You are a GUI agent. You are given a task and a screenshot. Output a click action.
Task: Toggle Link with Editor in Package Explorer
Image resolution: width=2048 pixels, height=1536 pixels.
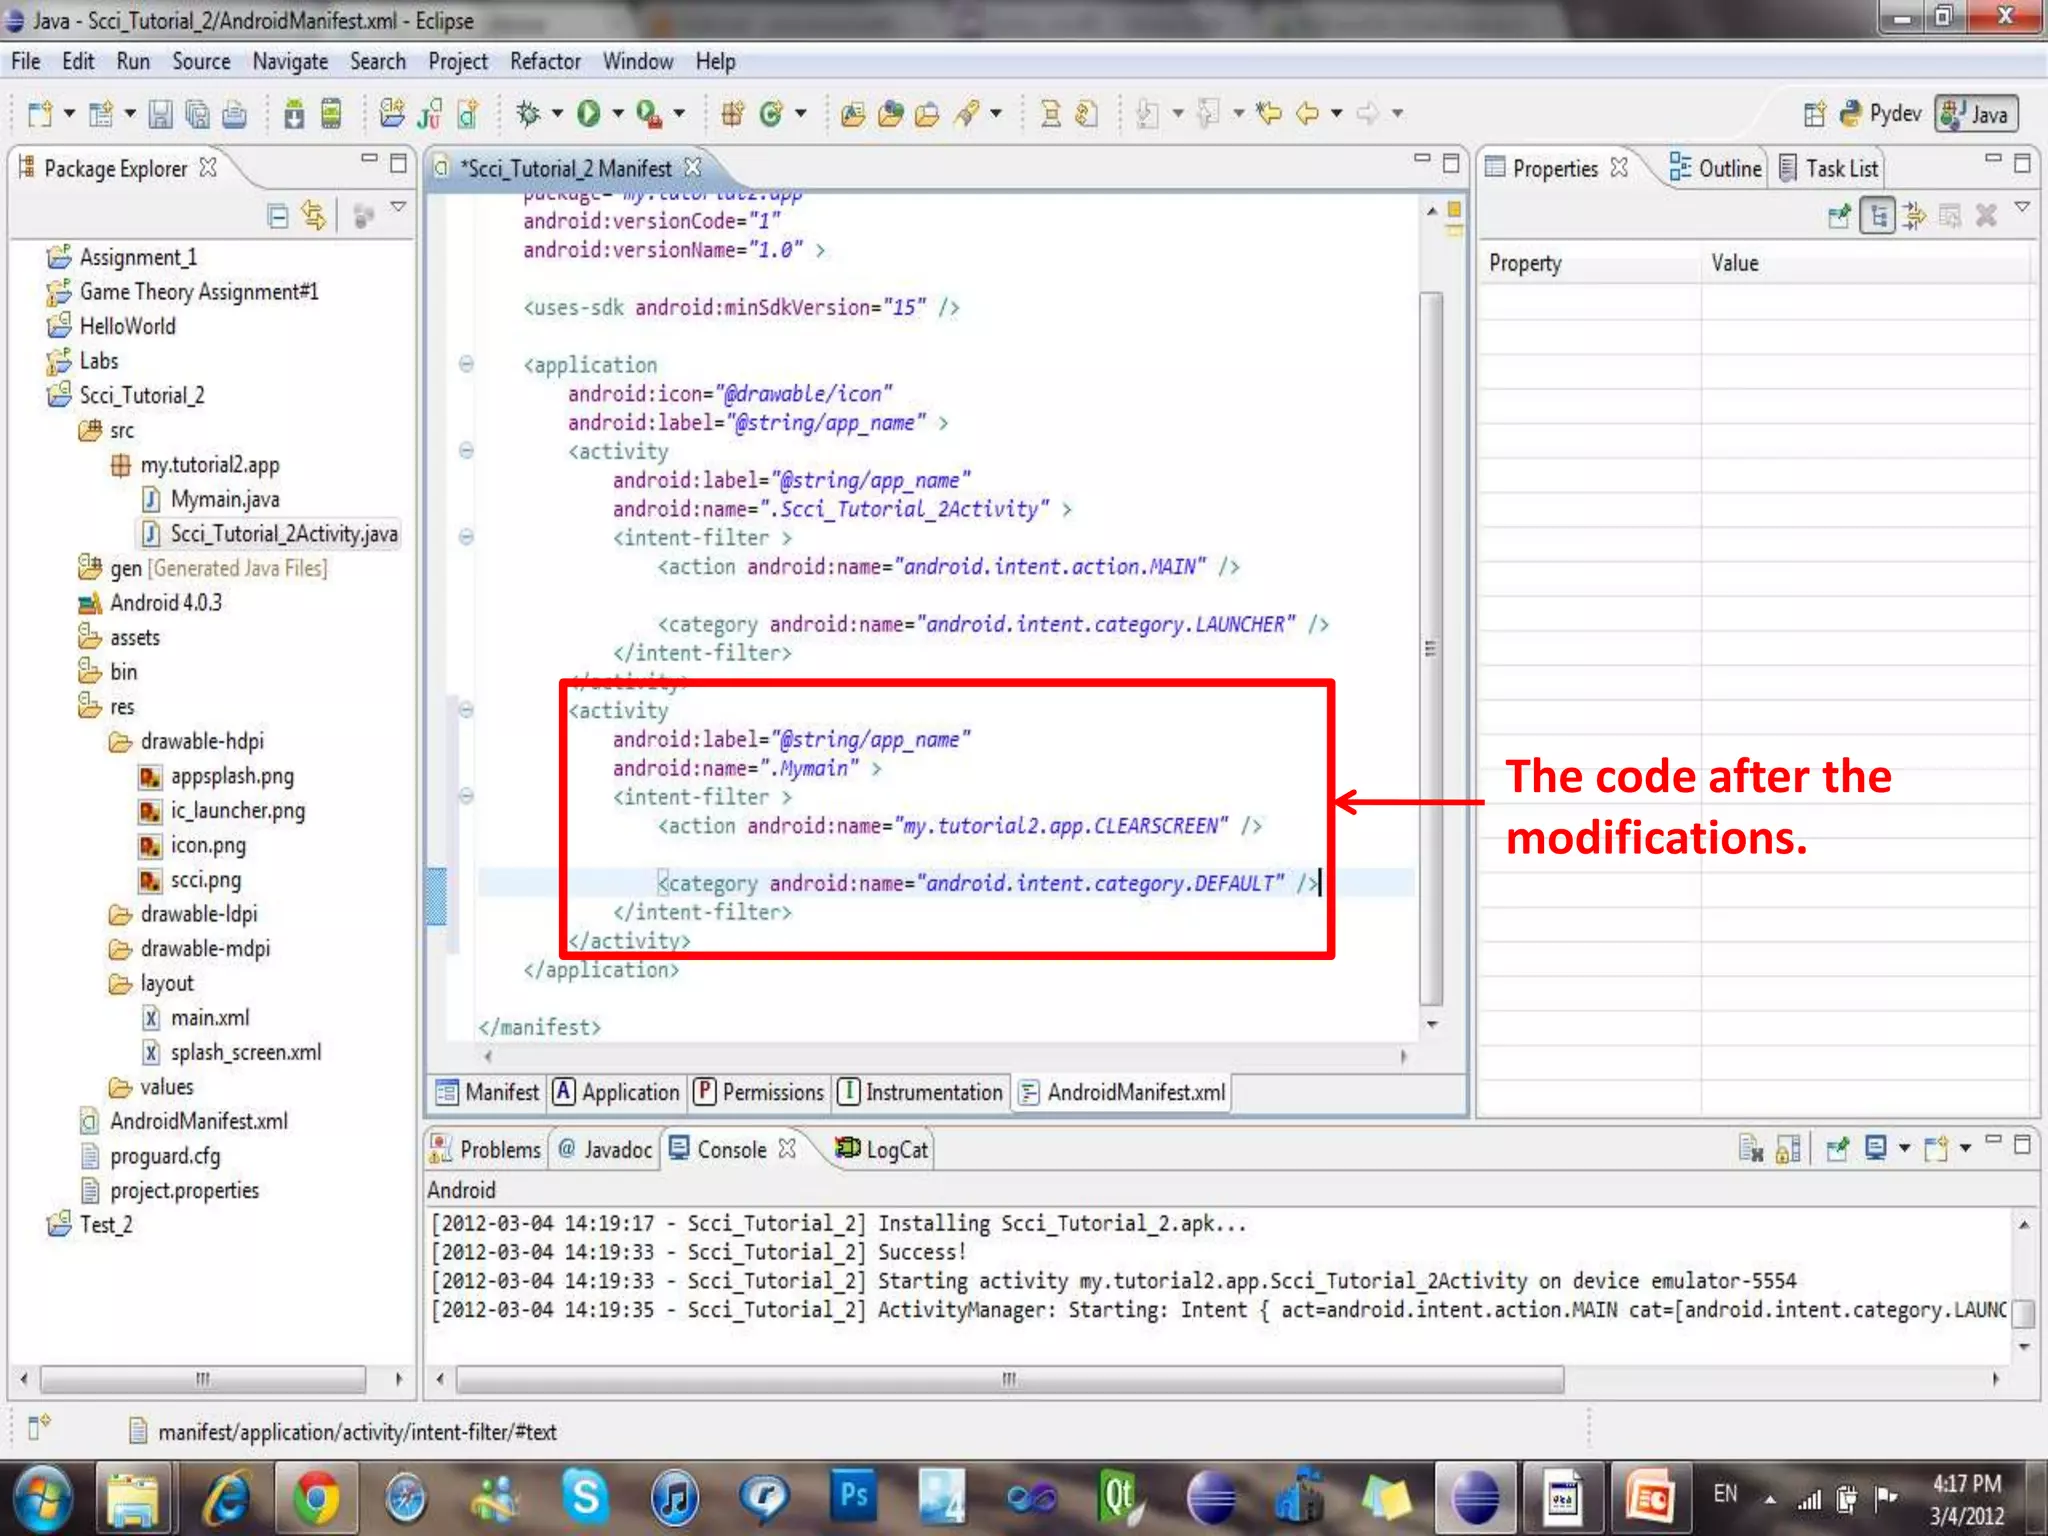click(x=314, y=215)
